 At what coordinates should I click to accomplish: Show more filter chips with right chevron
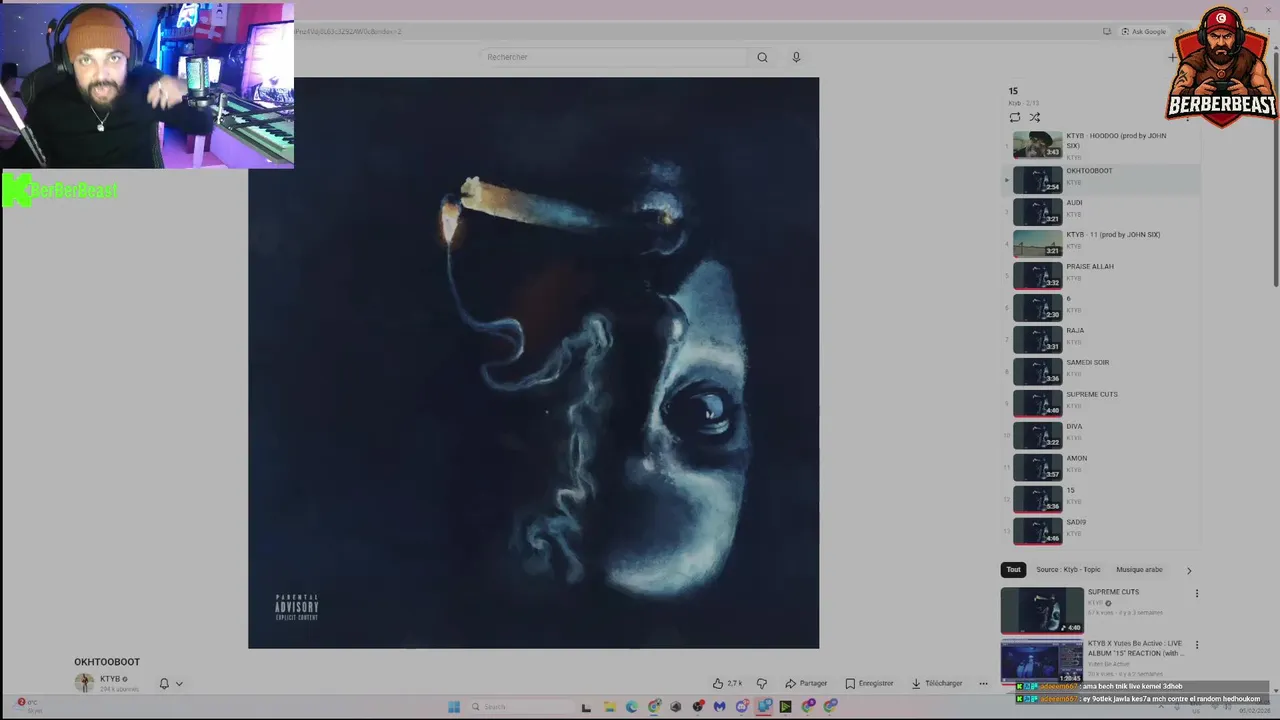pos(1189,571)
